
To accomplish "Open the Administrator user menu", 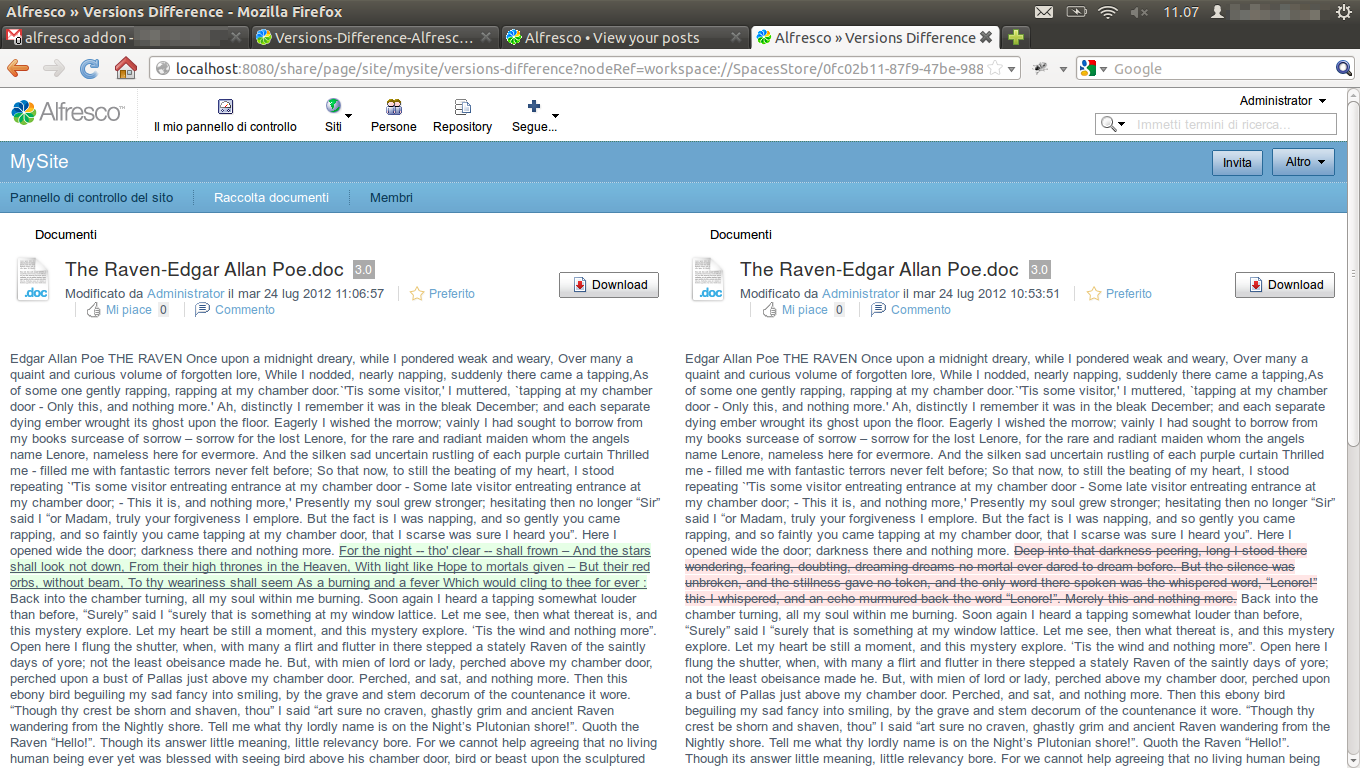I will tap(1283, 101).
